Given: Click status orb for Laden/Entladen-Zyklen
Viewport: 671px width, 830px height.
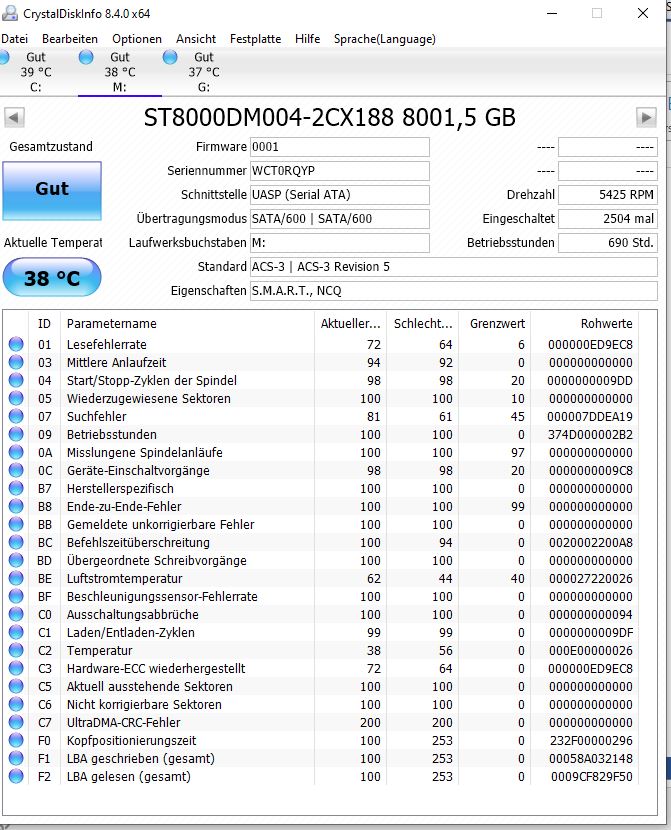Looking at the screenshot, I should 16,632.
